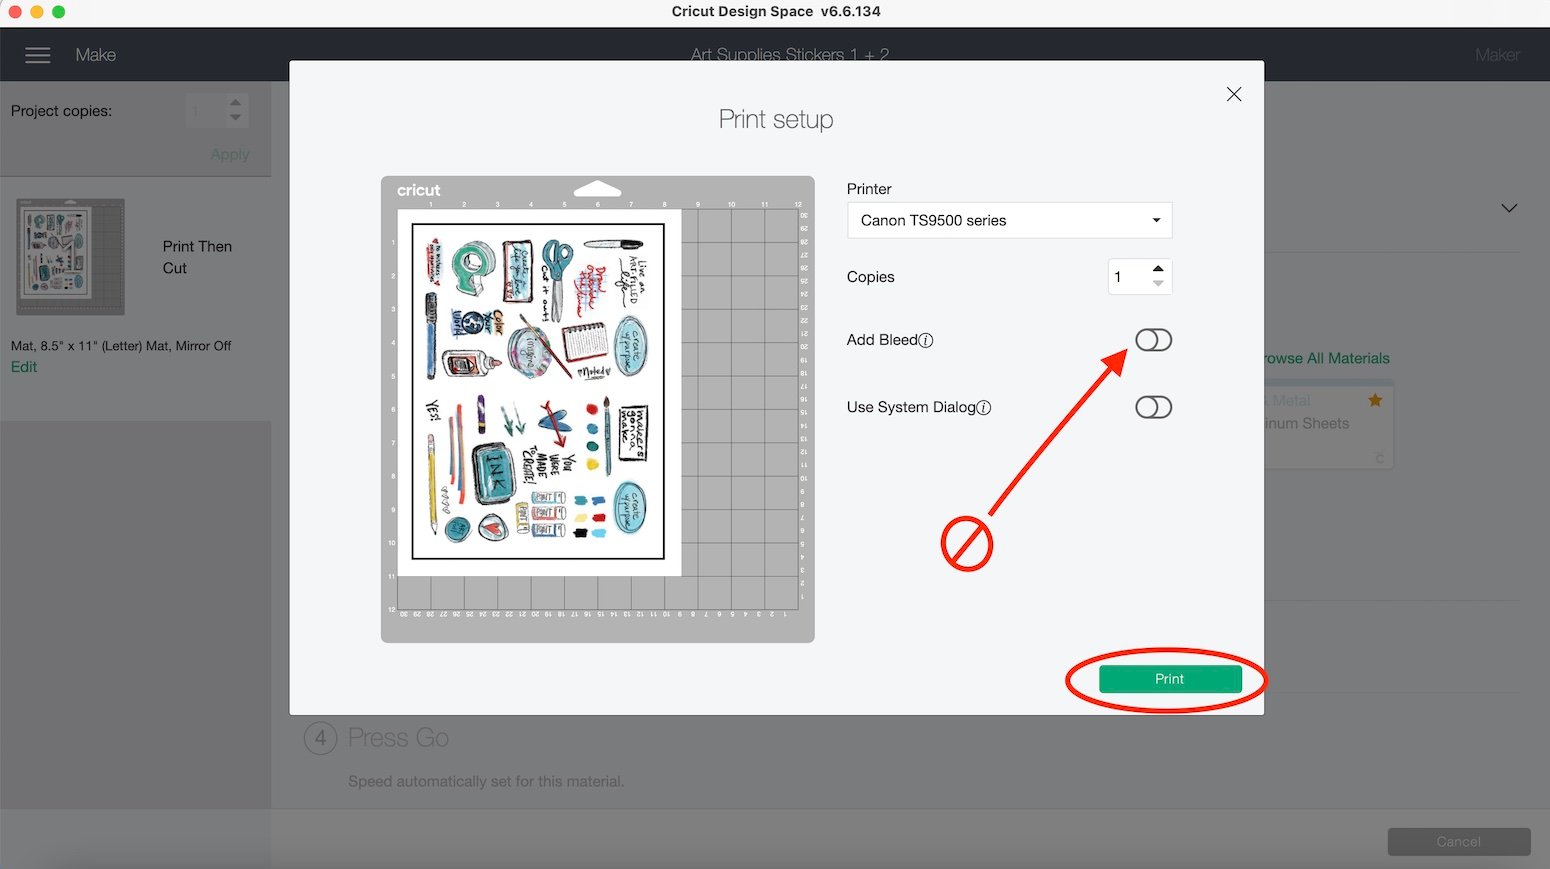Click the Art Supplies Stickers project title
The width and height of the screenshot is (1550, 869).
(789, 55)
